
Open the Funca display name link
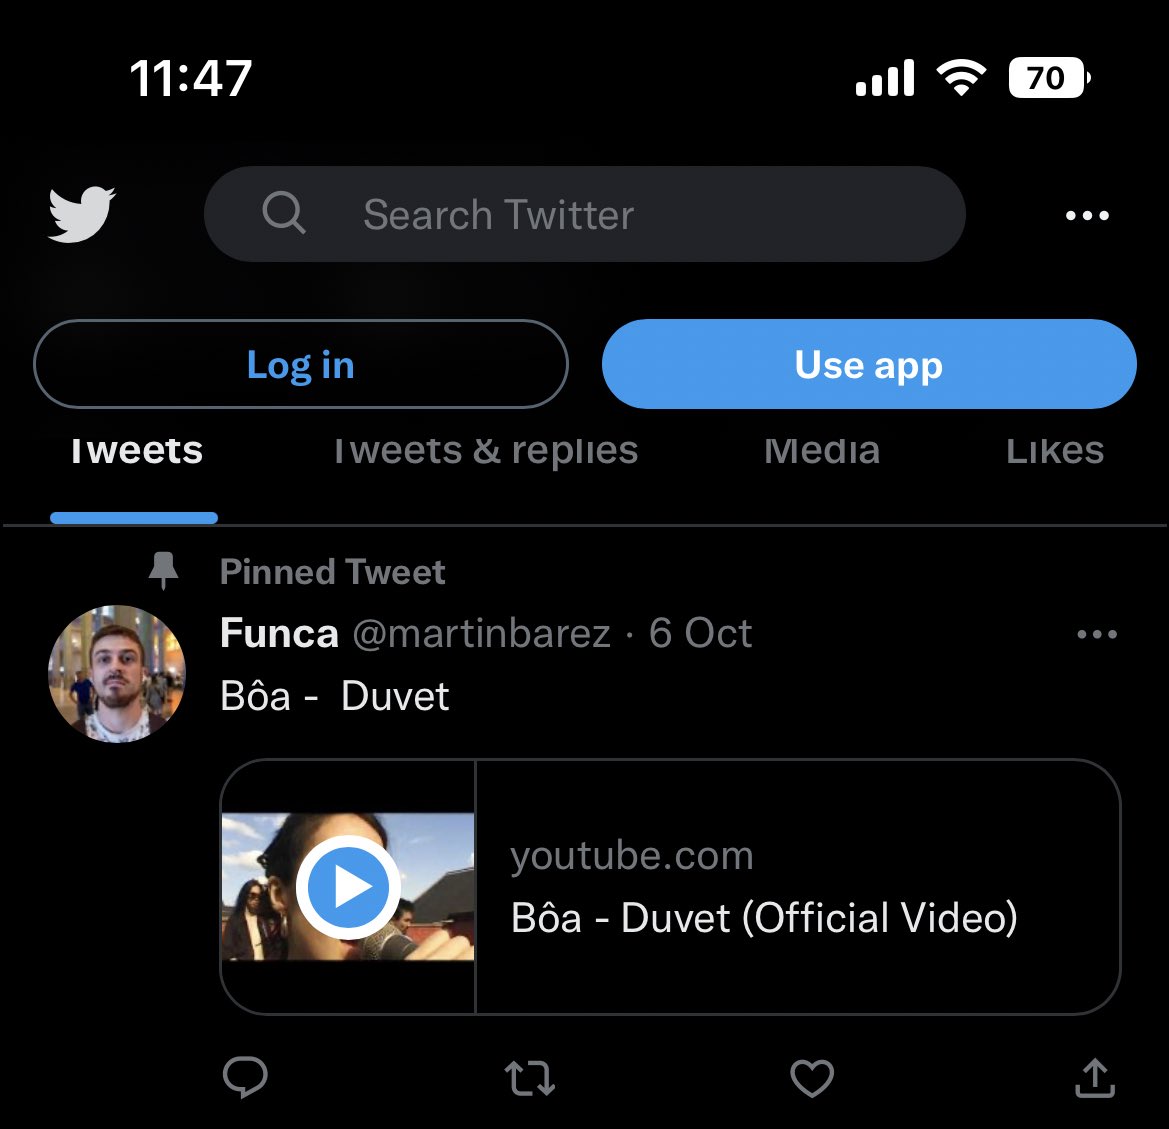click(x=279, y=633)
